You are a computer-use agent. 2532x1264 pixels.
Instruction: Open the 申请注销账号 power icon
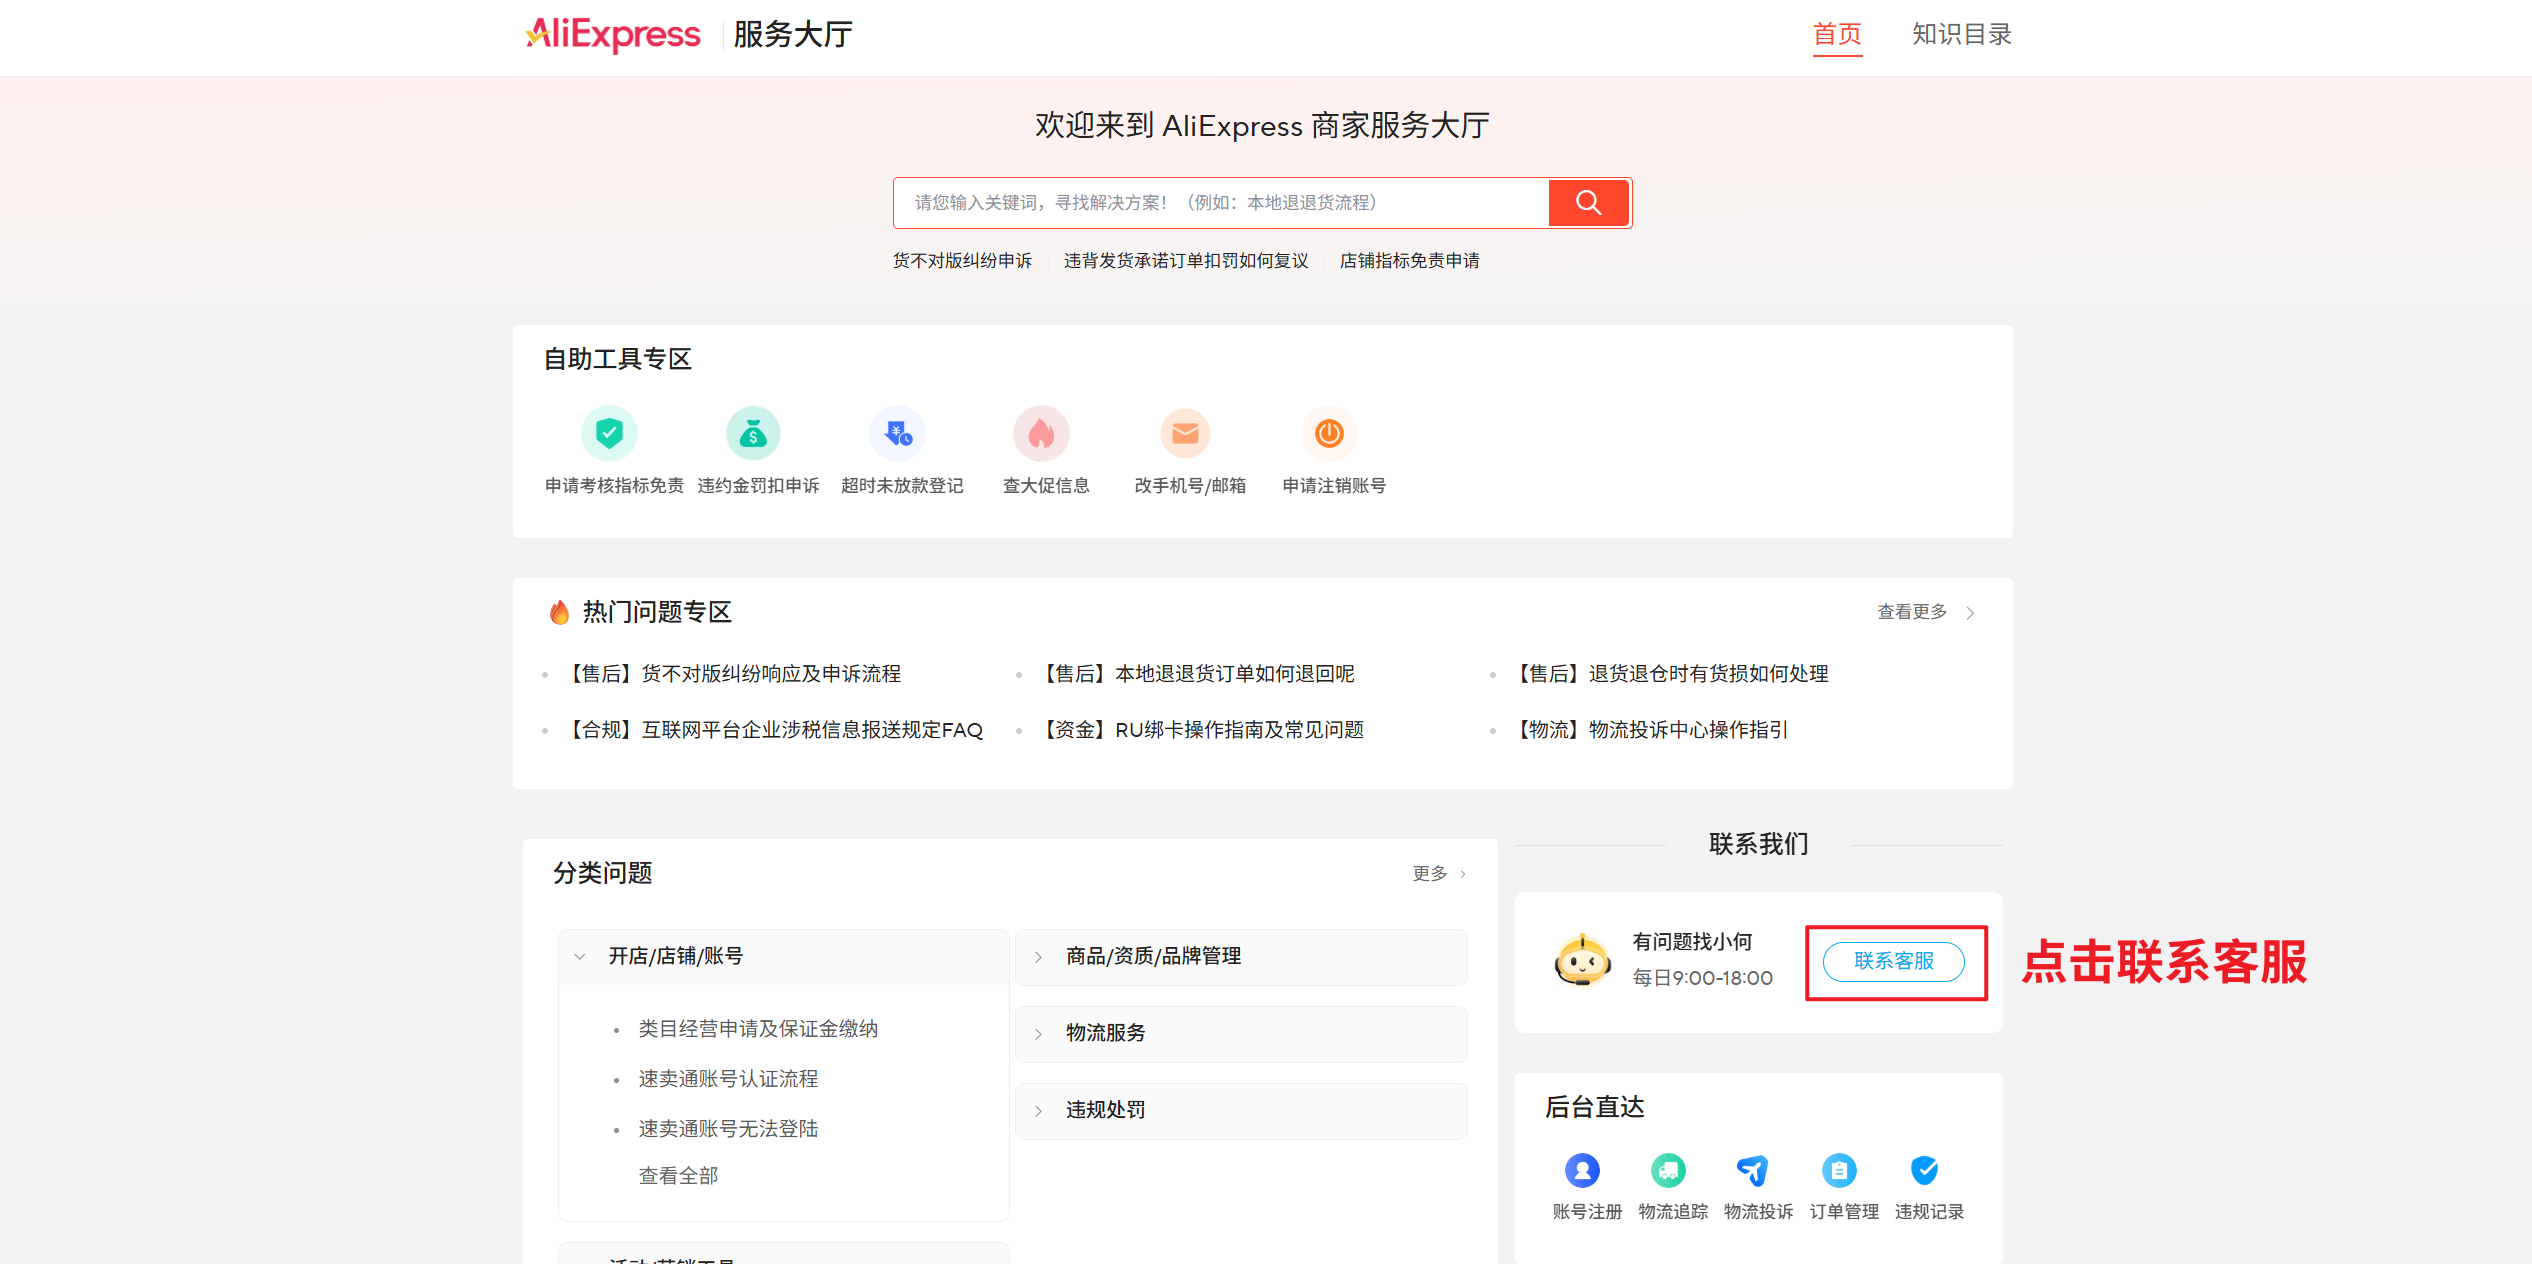1329,433
